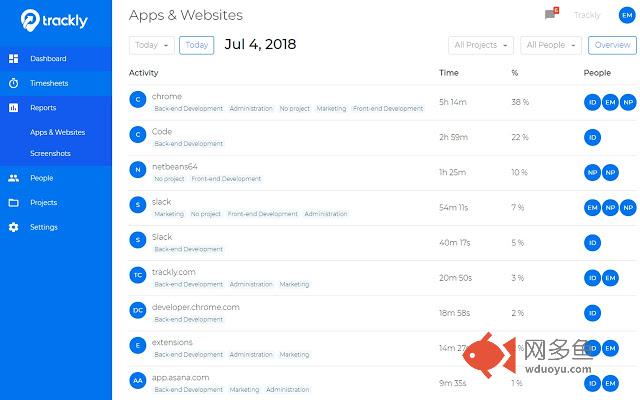640x400 pixels.
Task: Click the Timesheets stopwatch icon
Action: 13,83
